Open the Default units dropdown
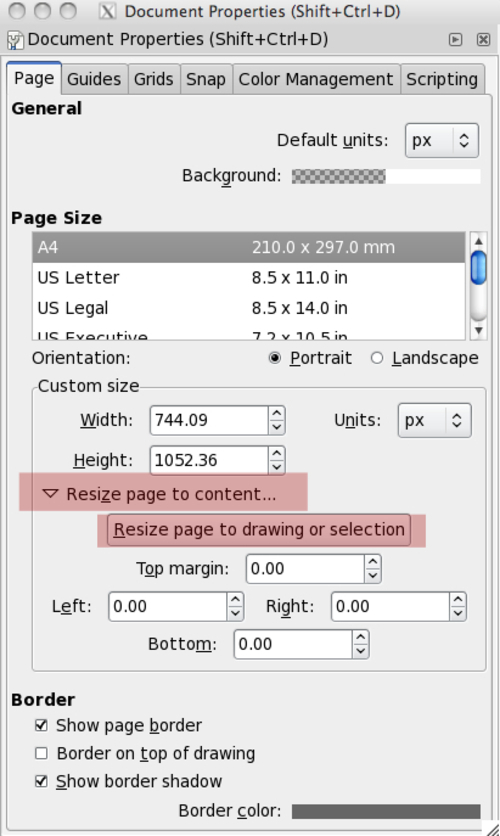This screenshot has height=836, width=500. (x=441, y=140)
